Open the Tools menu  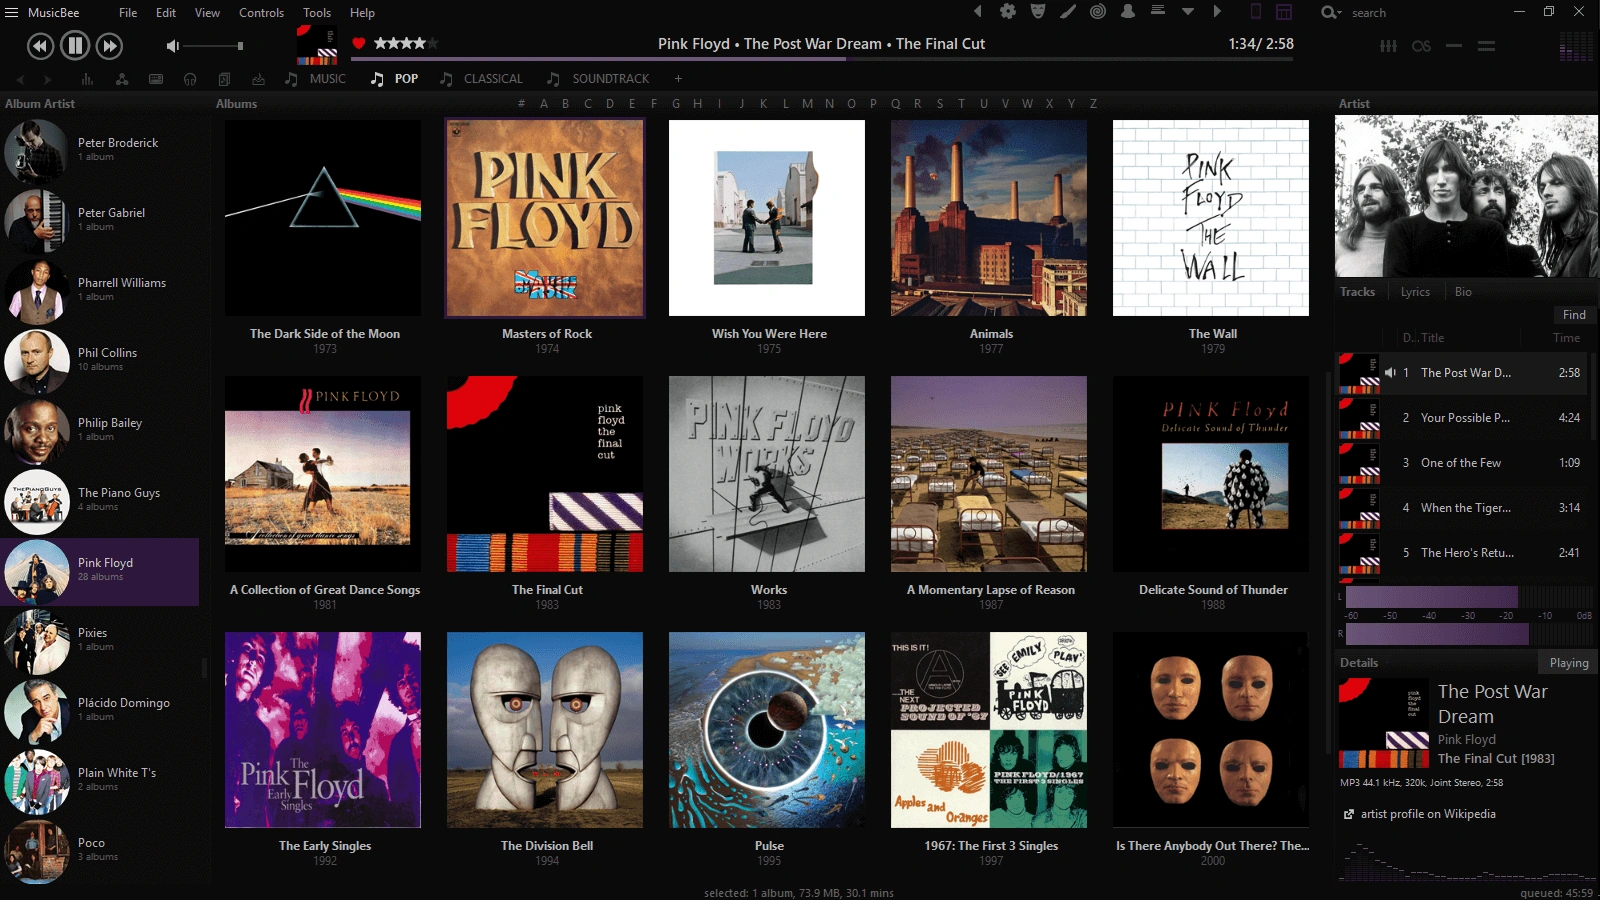(x=317, y=12)
